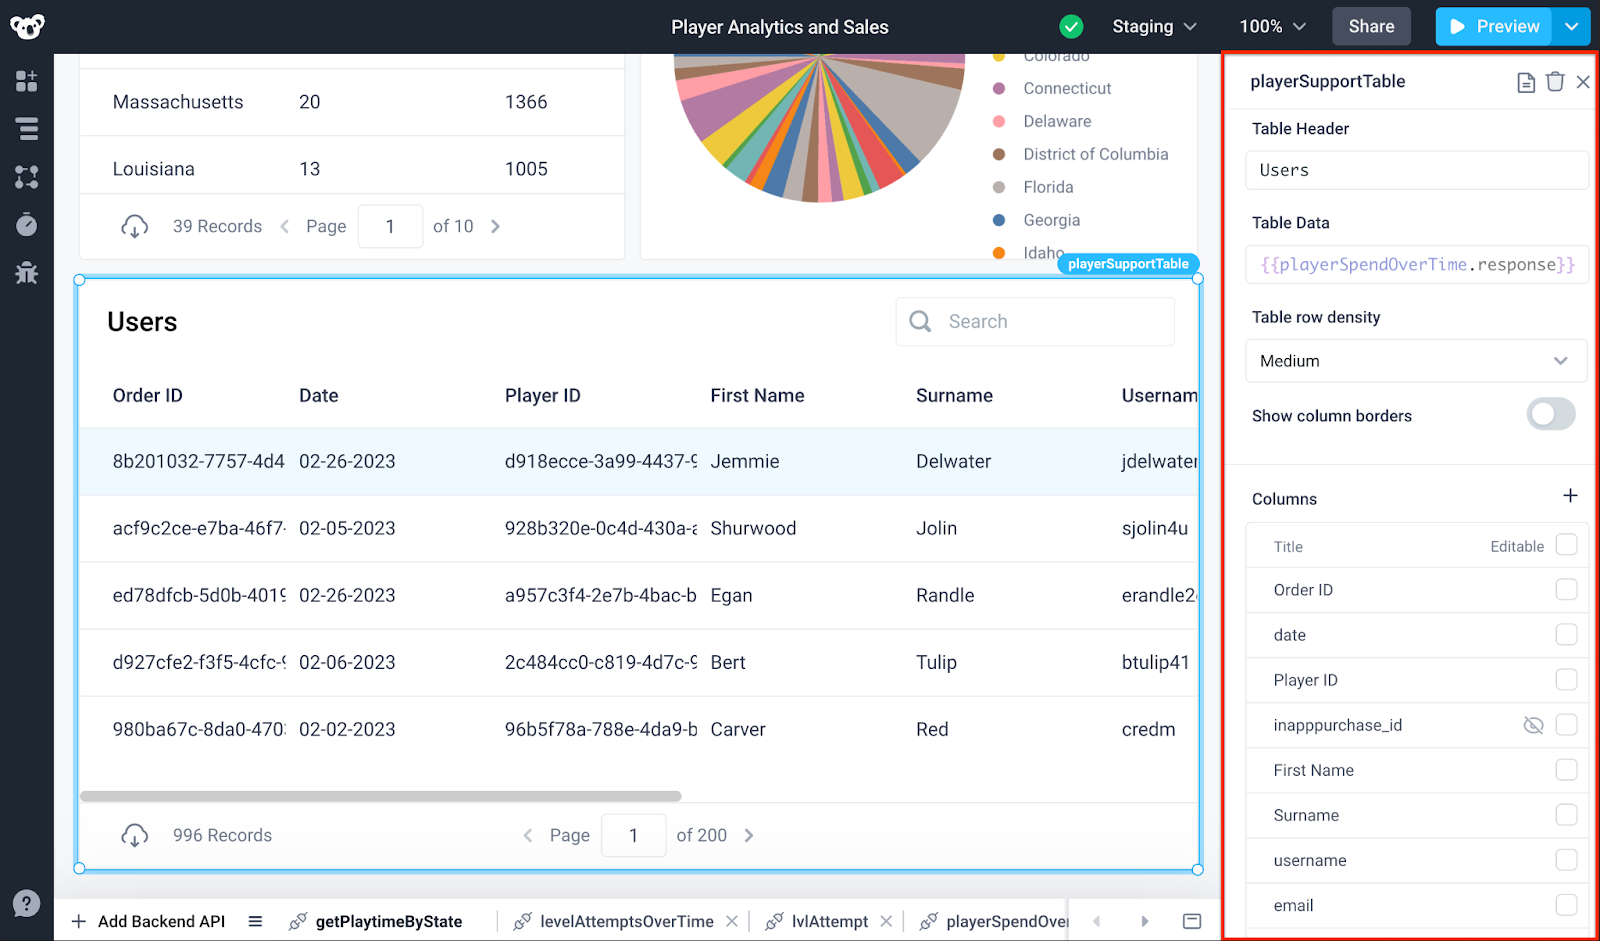Switch to the getPlaytimeByState query tab
Image resolution: width=1600 pixels, height=941 pixels.
(x=389, y=921)
